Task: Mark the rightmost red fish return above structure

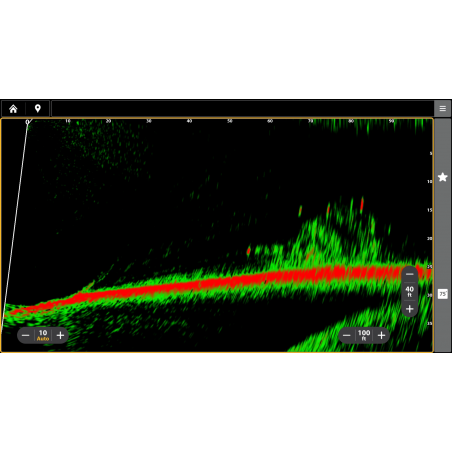Action: coord(362,204)
